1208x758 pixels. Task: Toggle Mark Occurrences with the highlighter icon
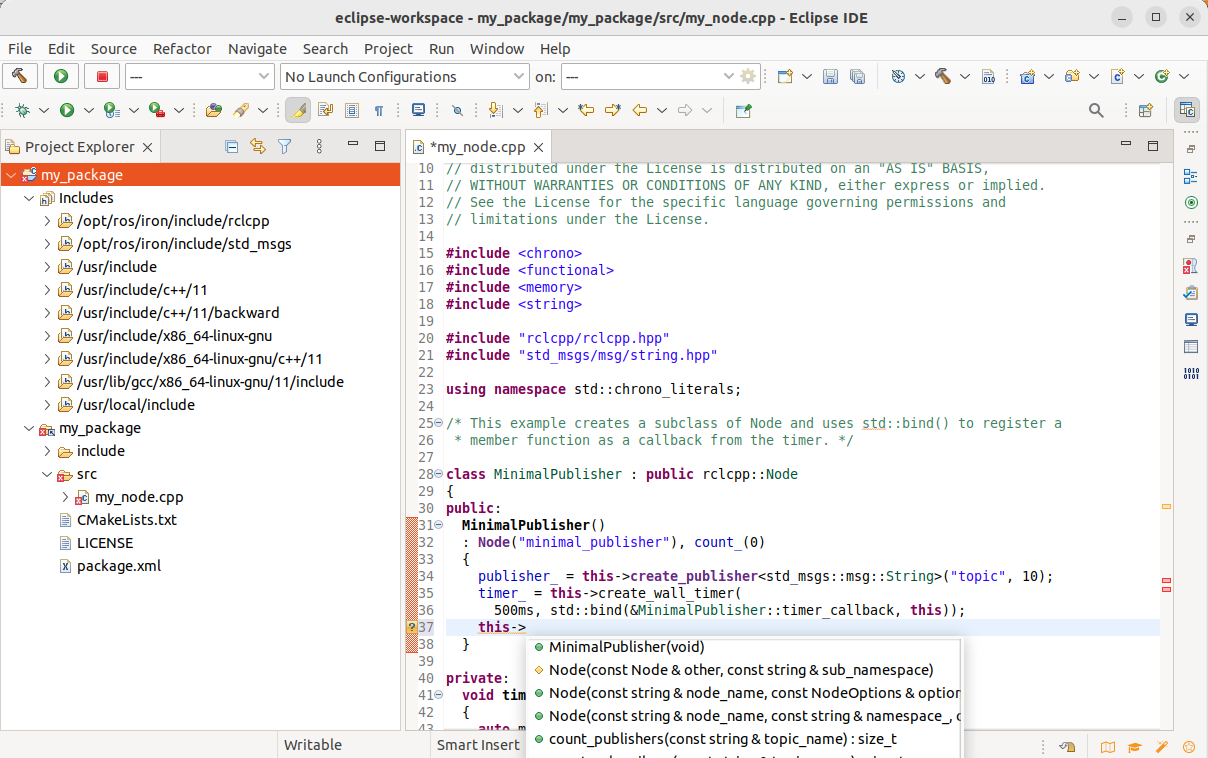click(297, 108)
